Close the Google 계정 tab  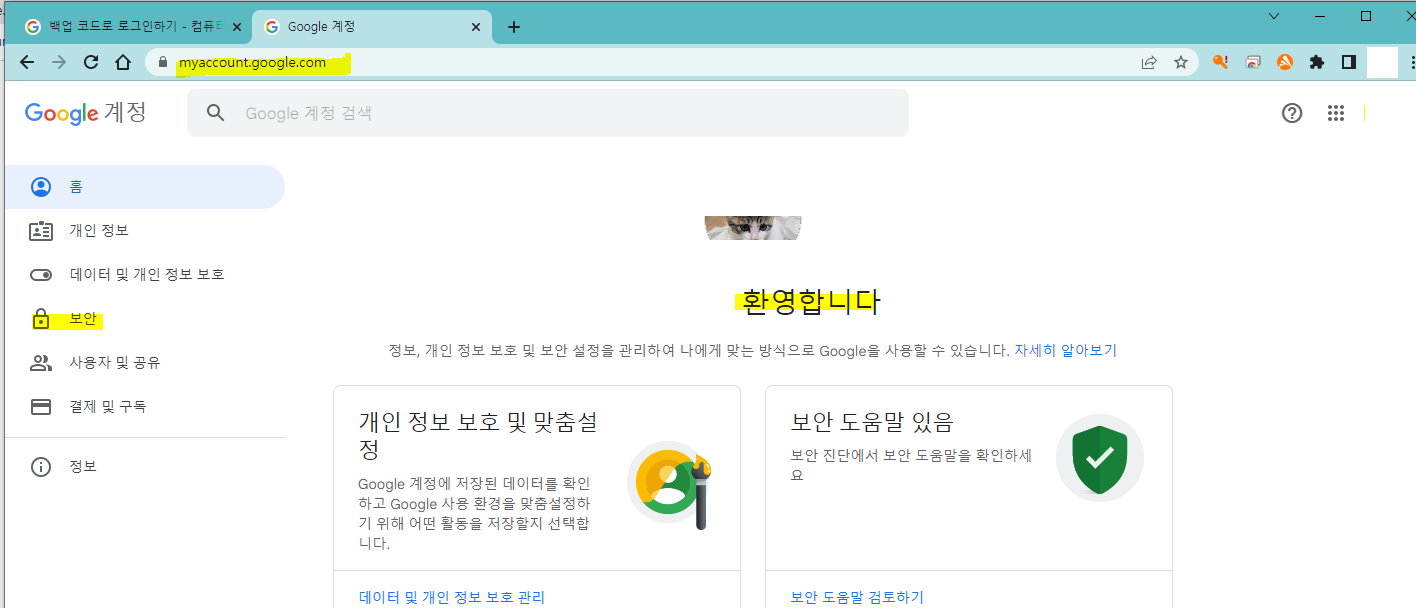(476, 27)
